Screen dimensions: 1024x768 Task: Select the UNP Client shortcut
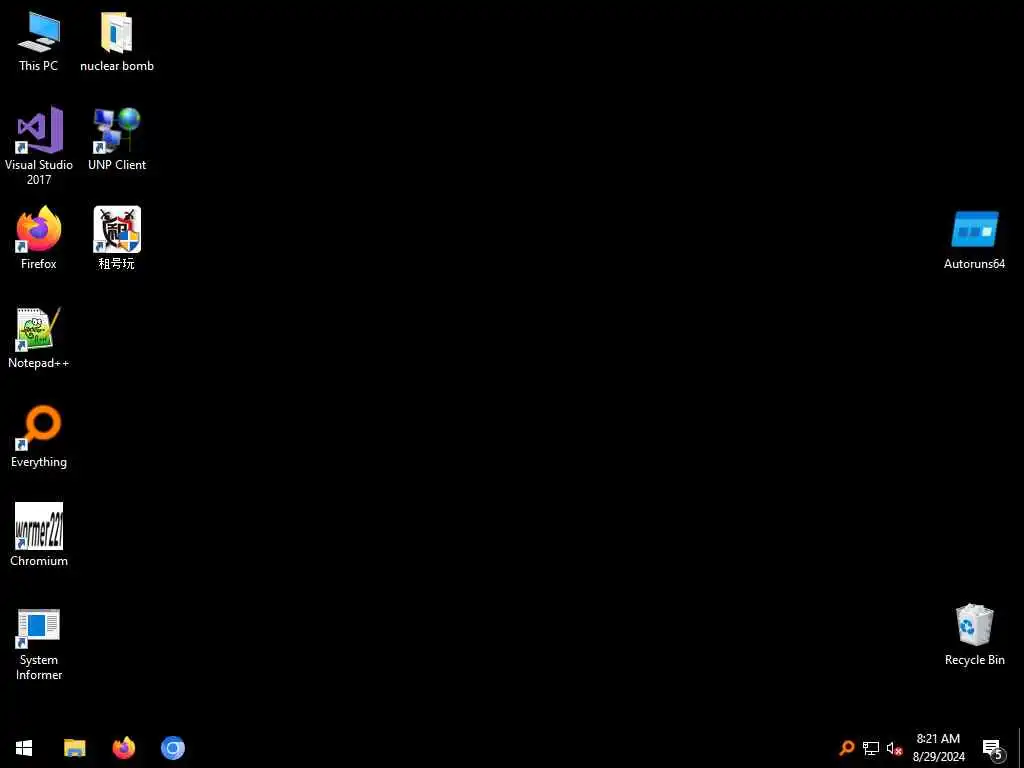(x=117, y=139)
